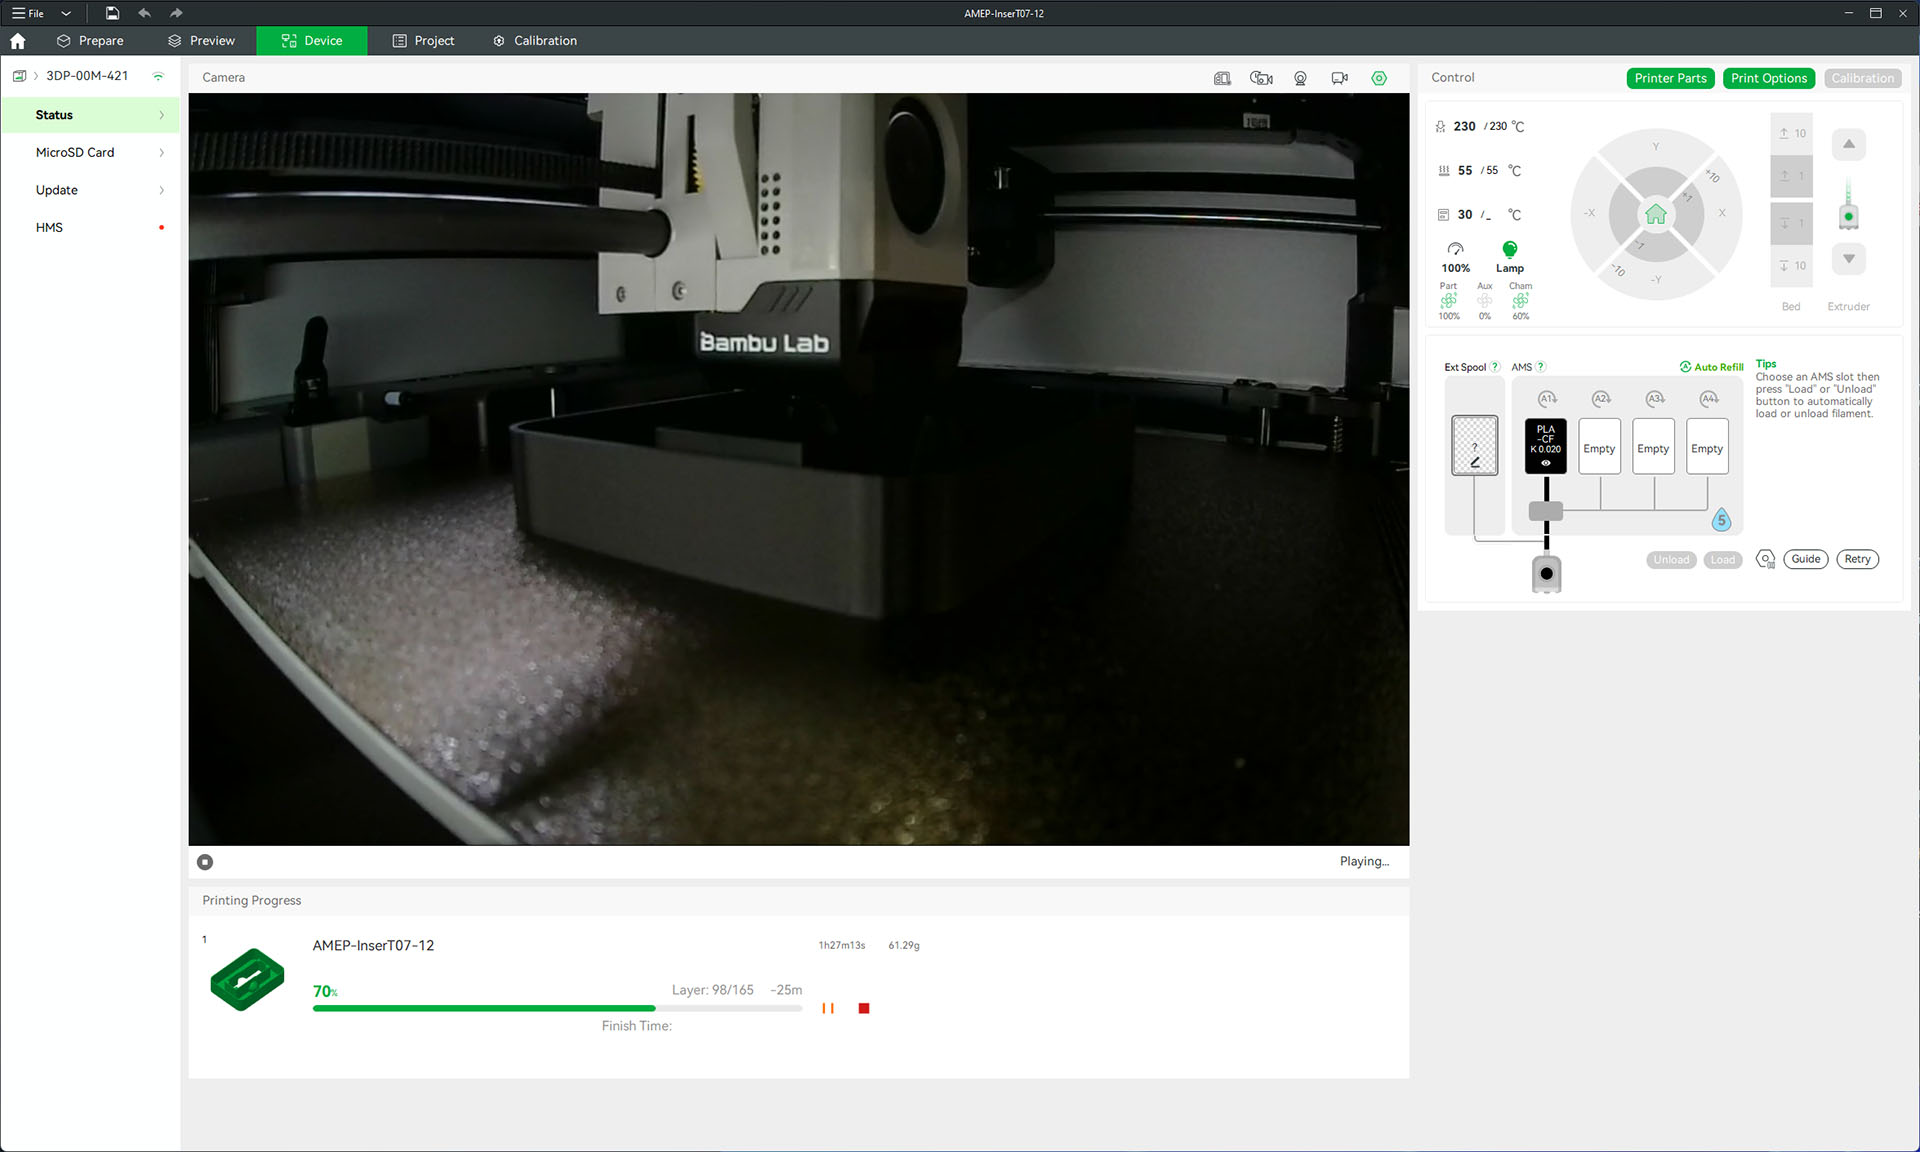
Task: Click the AMS settings gear icon
Action: 1765,559
